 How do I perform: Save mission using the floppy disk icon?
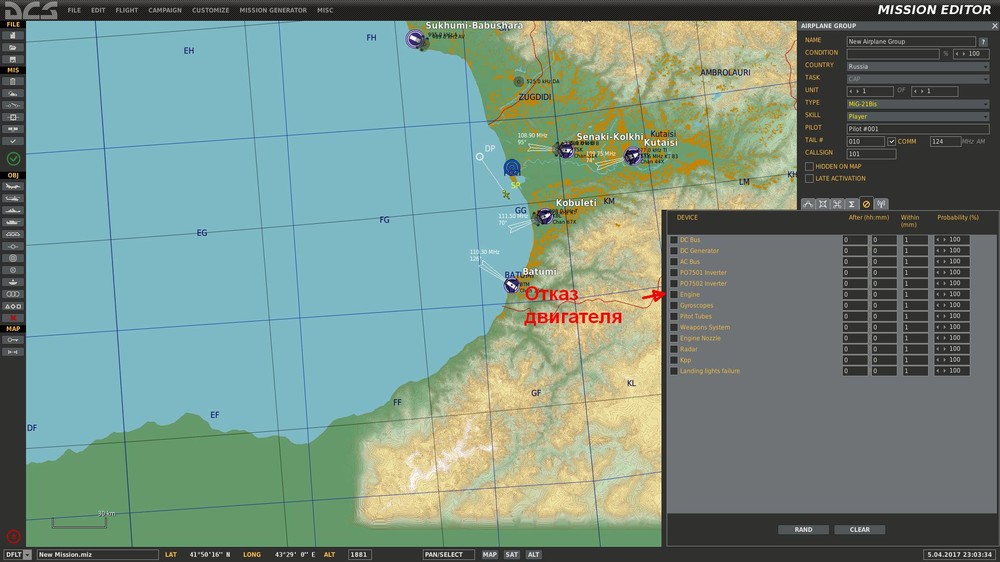point(13,59)
